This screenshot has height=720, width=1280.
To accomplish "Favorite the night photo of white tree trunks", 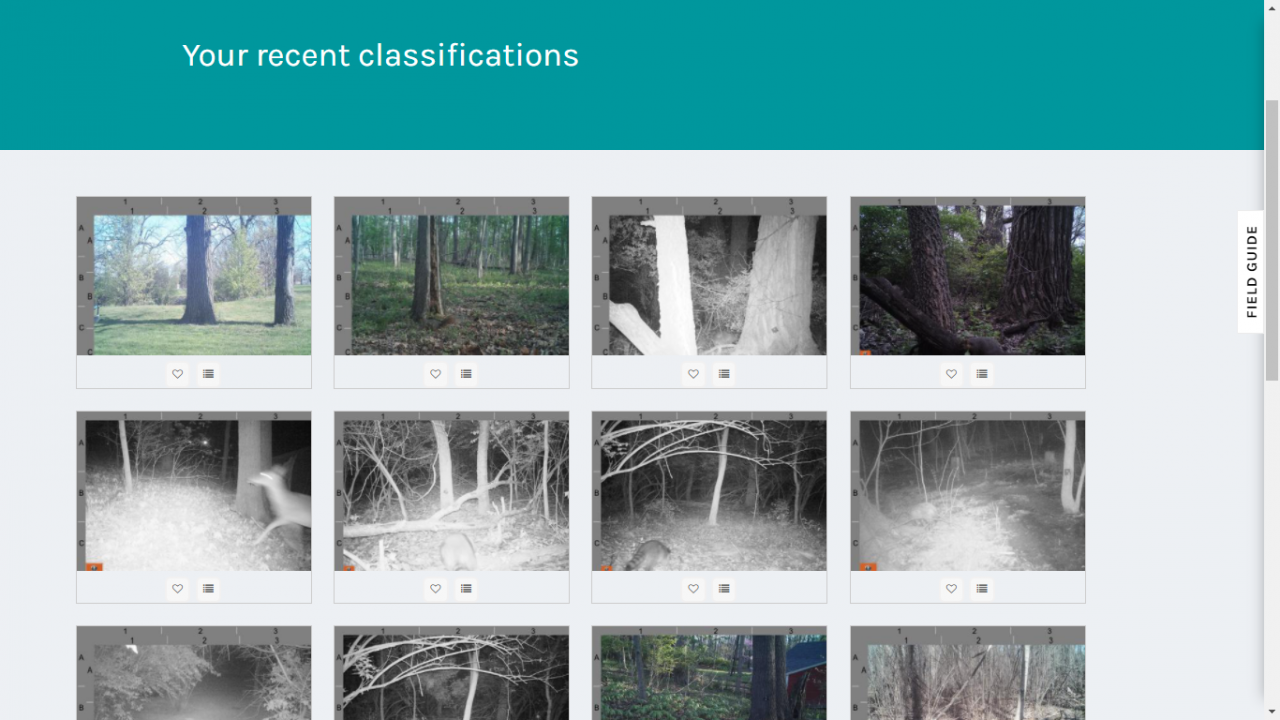I will pos(693,374).
